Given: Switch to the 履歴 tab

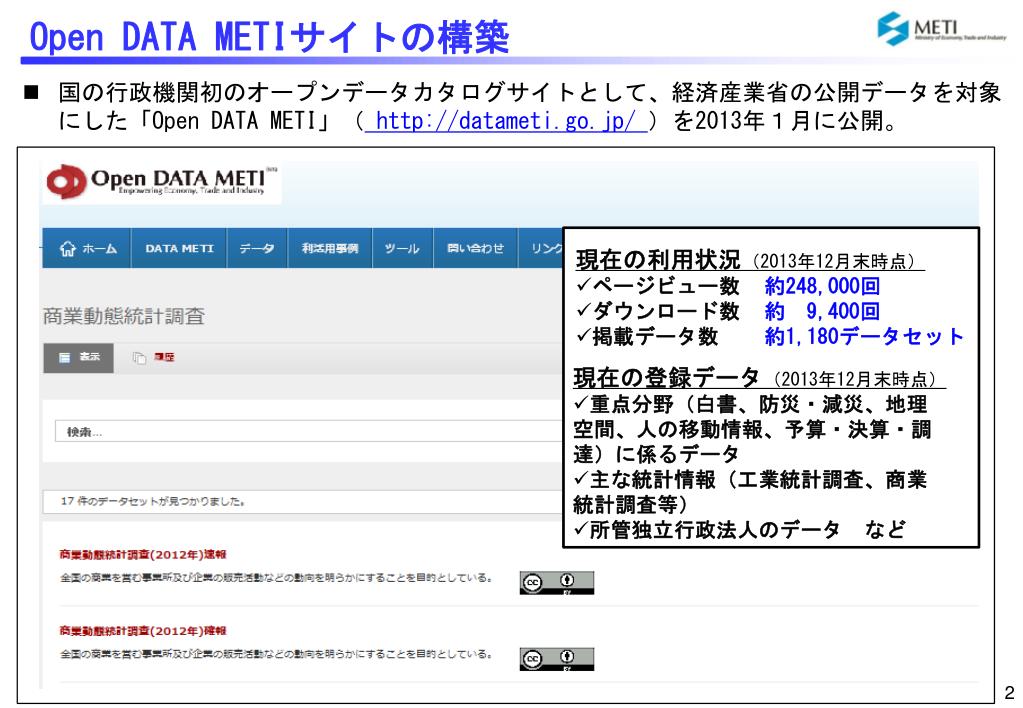Looking at the screenshot, I should [164, 357].
